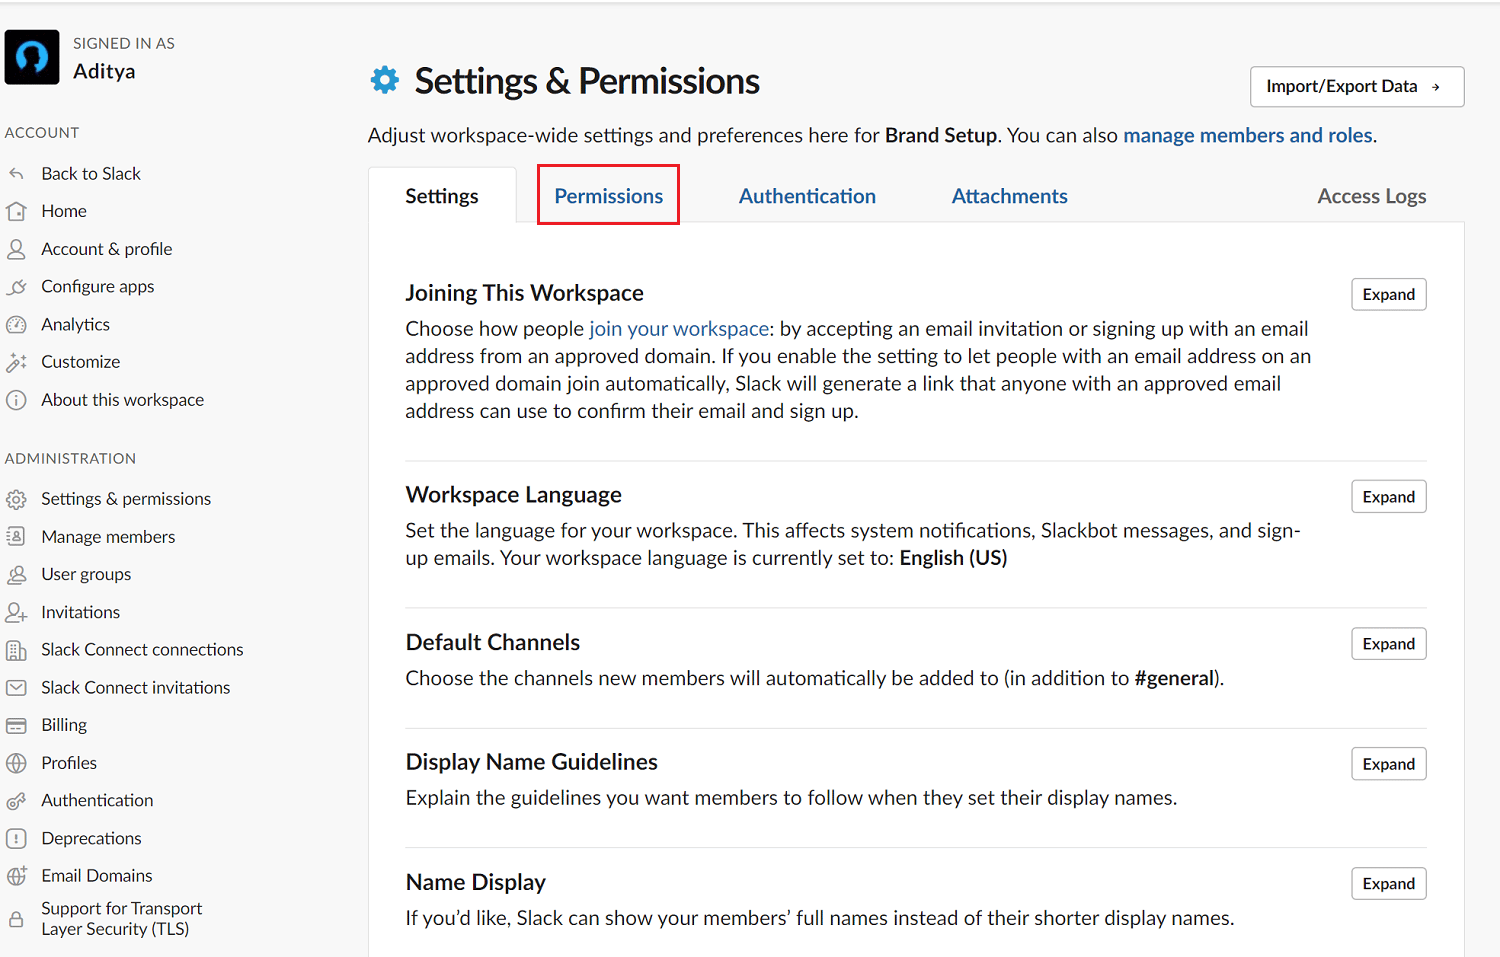
Task: Click the Home house icon
Action: tap(16, 211)
